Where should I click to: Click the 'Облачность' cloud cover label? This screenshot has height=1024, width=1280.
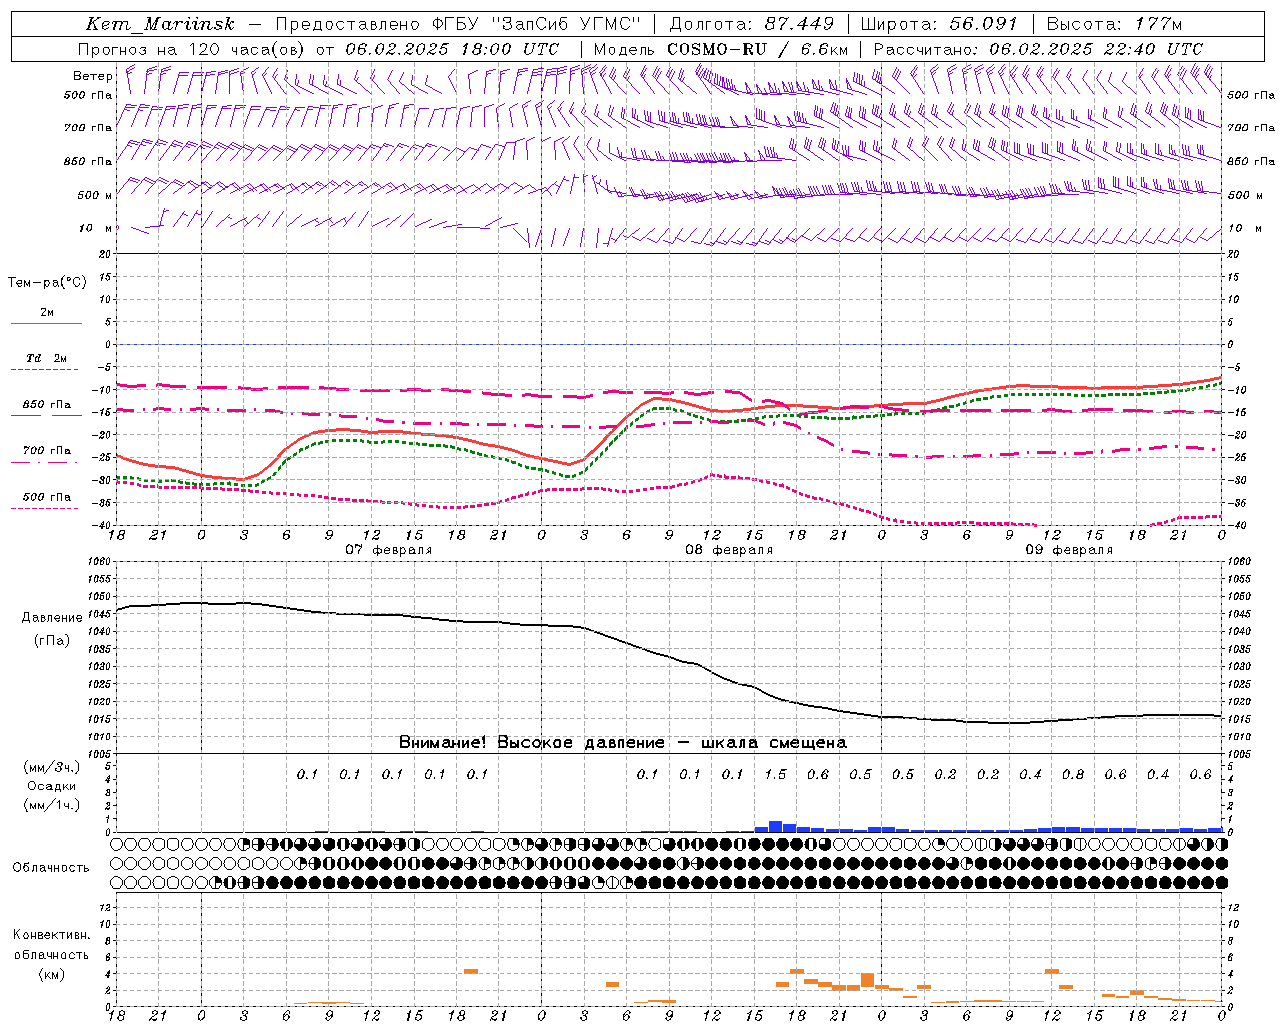pyautogui.click(x=51, y=868)
